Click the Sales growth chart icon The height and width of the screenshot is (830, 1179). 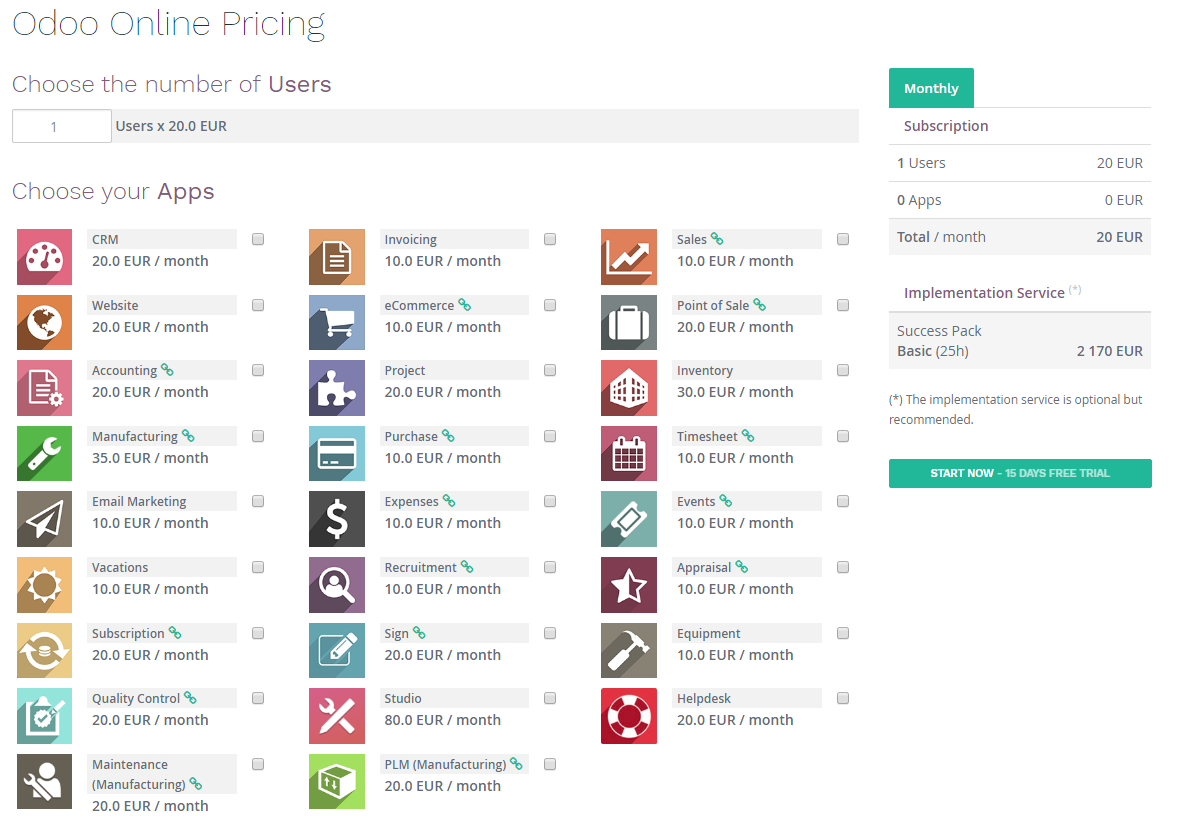[629, 257]
